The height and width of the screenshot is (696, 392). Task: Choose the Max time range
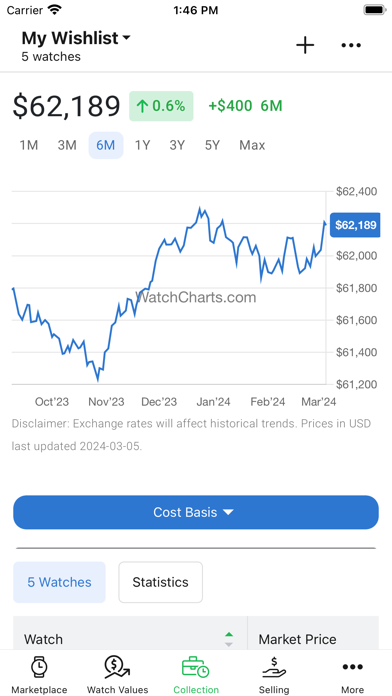coord(252,145)
